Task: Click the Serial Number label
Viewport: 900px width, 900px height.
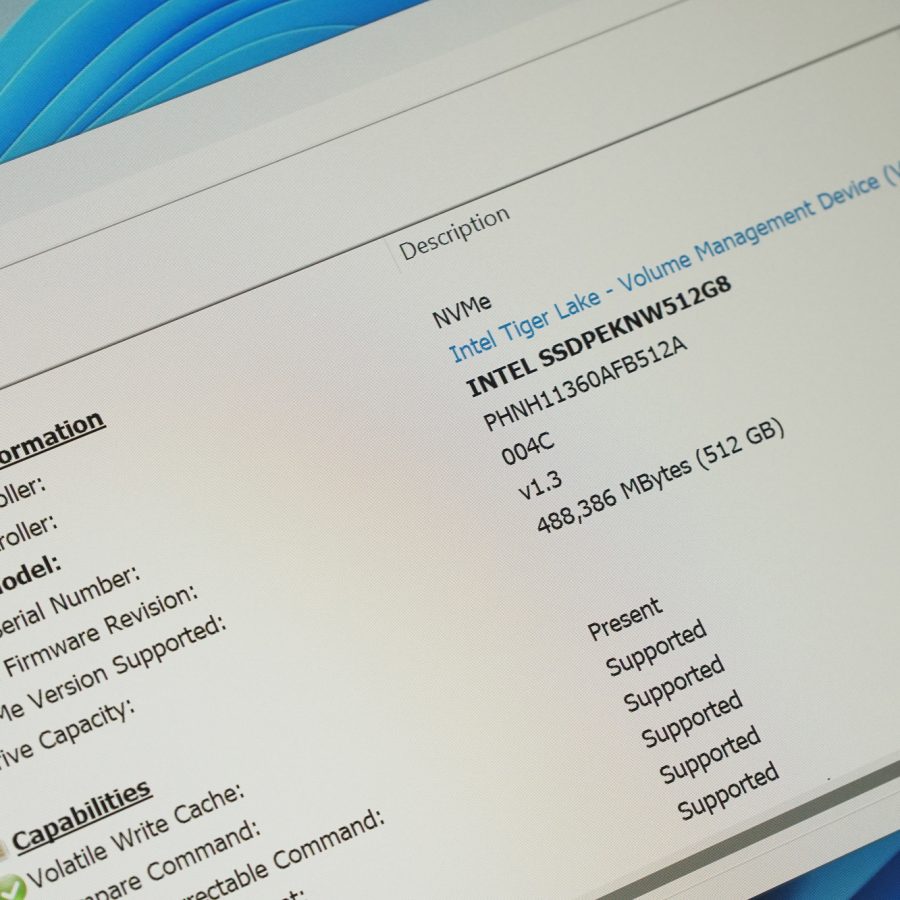Action: [68, 601]
